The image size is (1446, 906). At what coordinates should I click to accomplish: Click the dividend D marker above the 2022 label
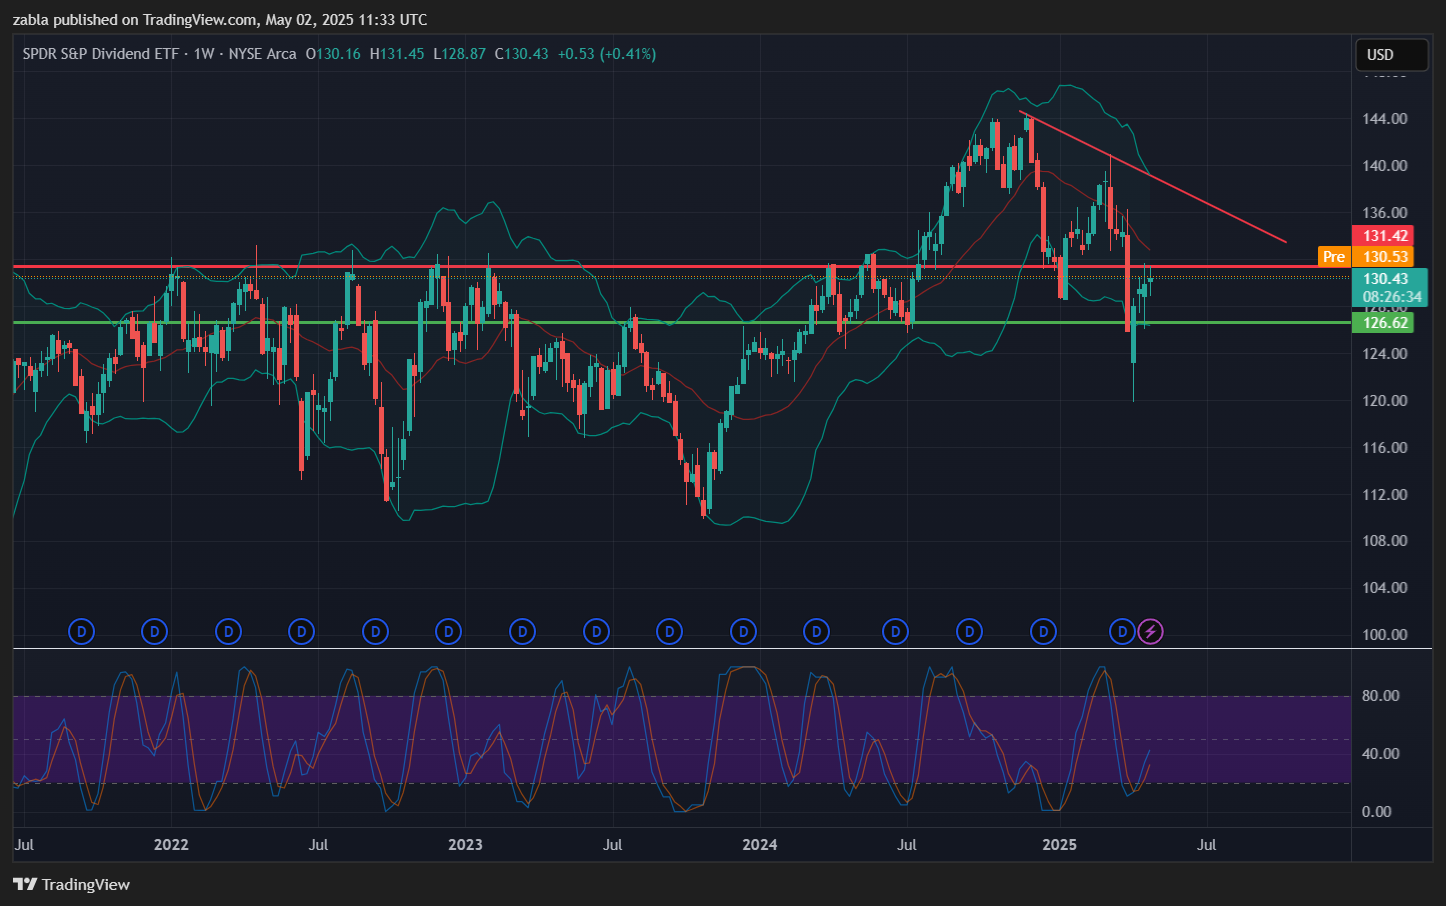coord(154,631)
